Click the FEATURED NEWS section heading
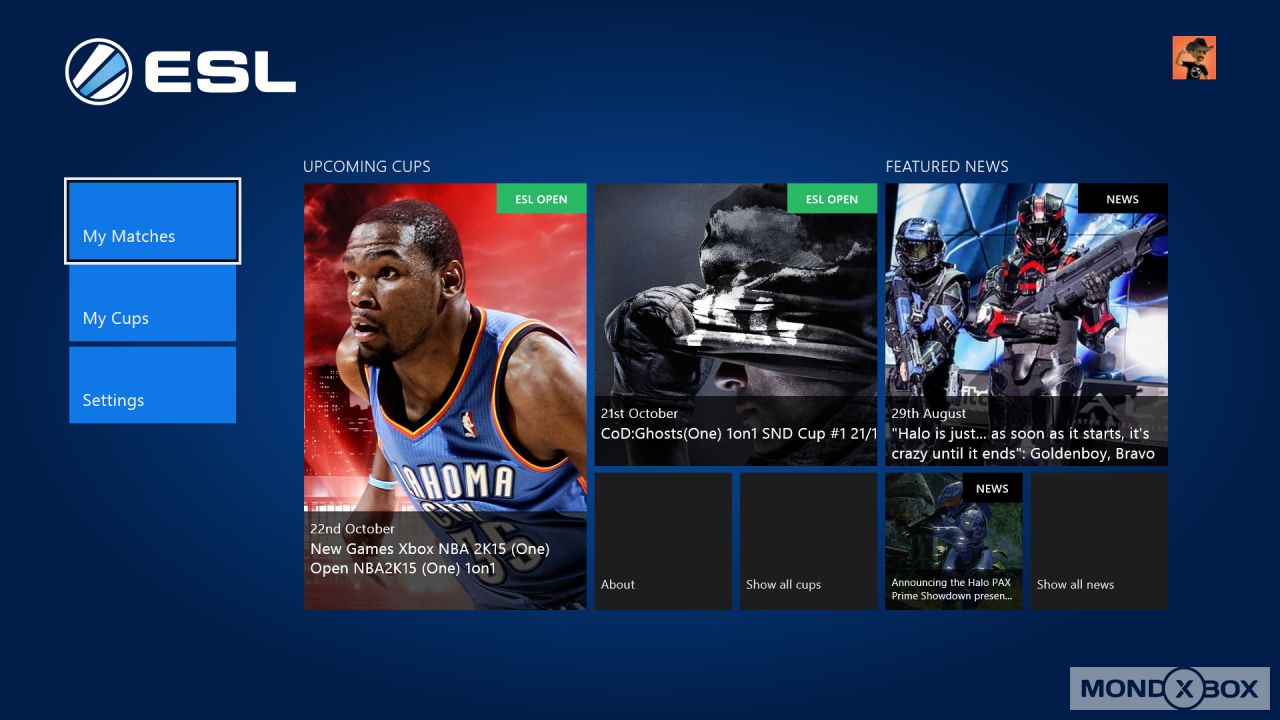Image resolution: width=1280 pixels, height=720 pixels. (947, 167)
